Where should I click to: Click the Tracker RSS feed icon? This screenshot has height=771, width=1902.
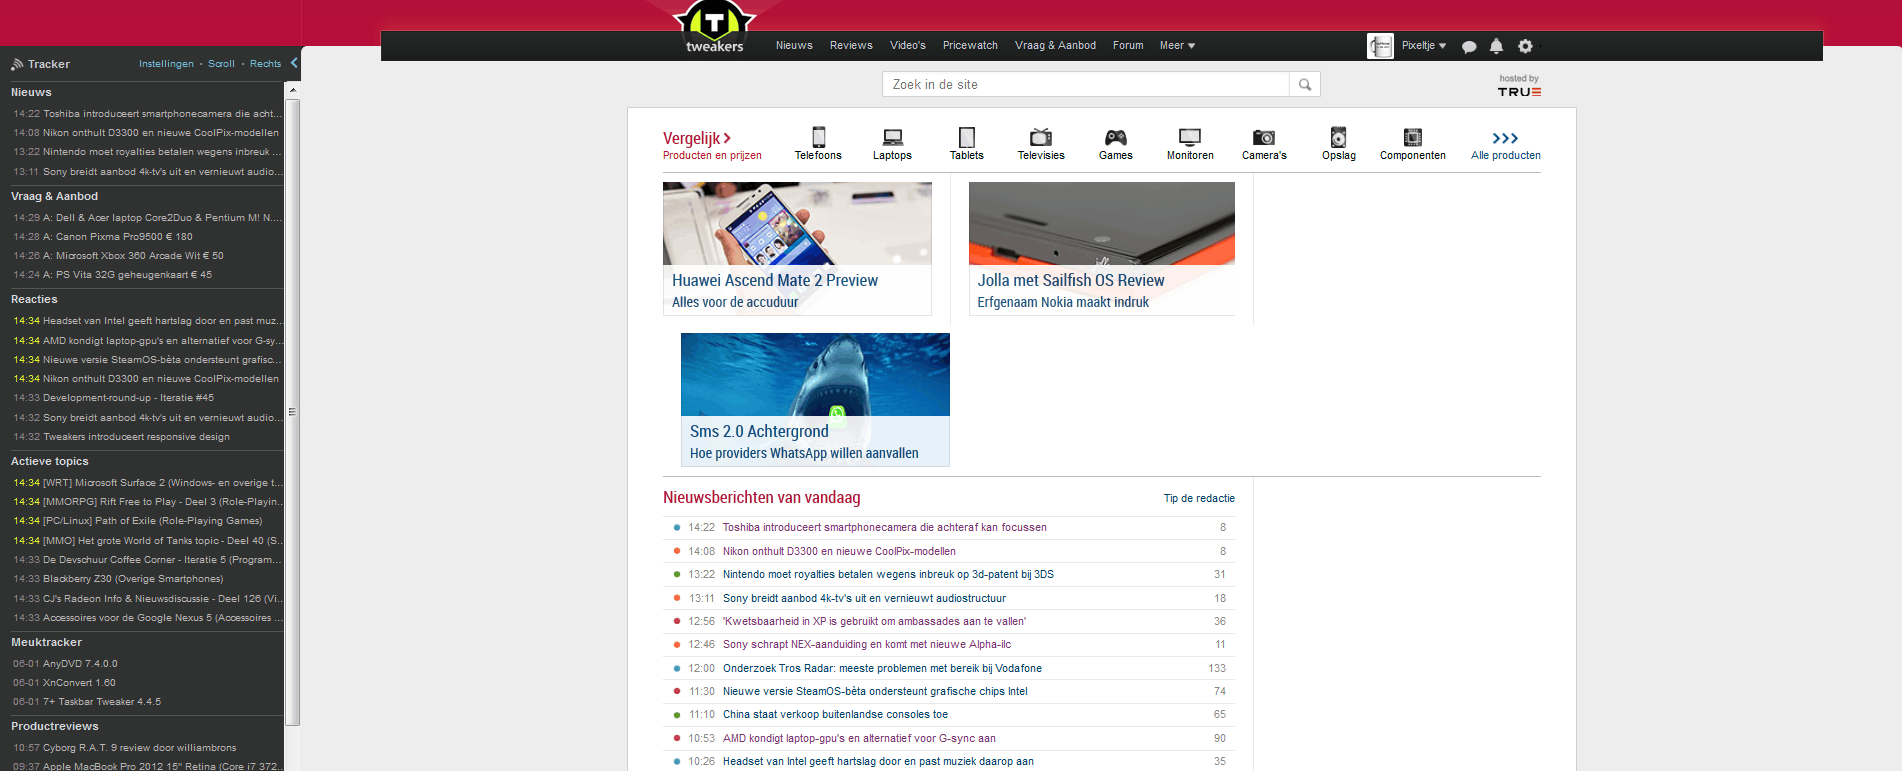coord(17,64)
